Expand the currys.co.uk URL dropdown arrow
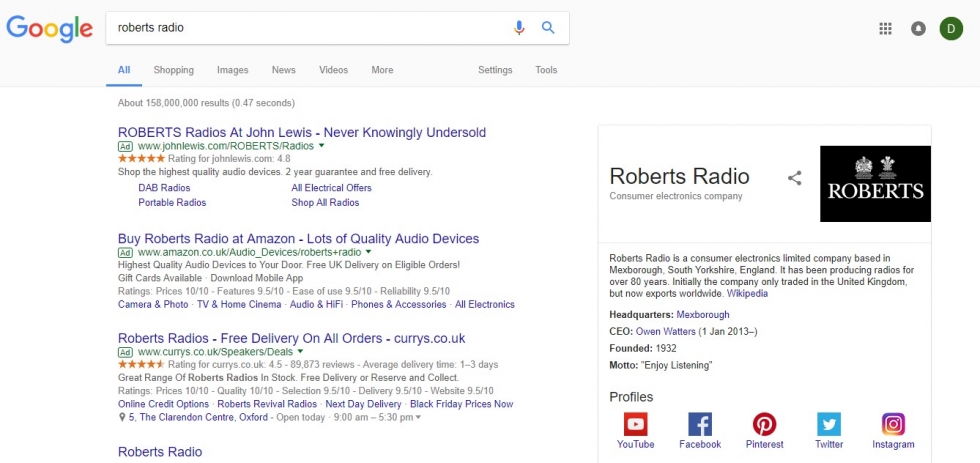Screen dimensions: 980x463 tap(300, 352)
